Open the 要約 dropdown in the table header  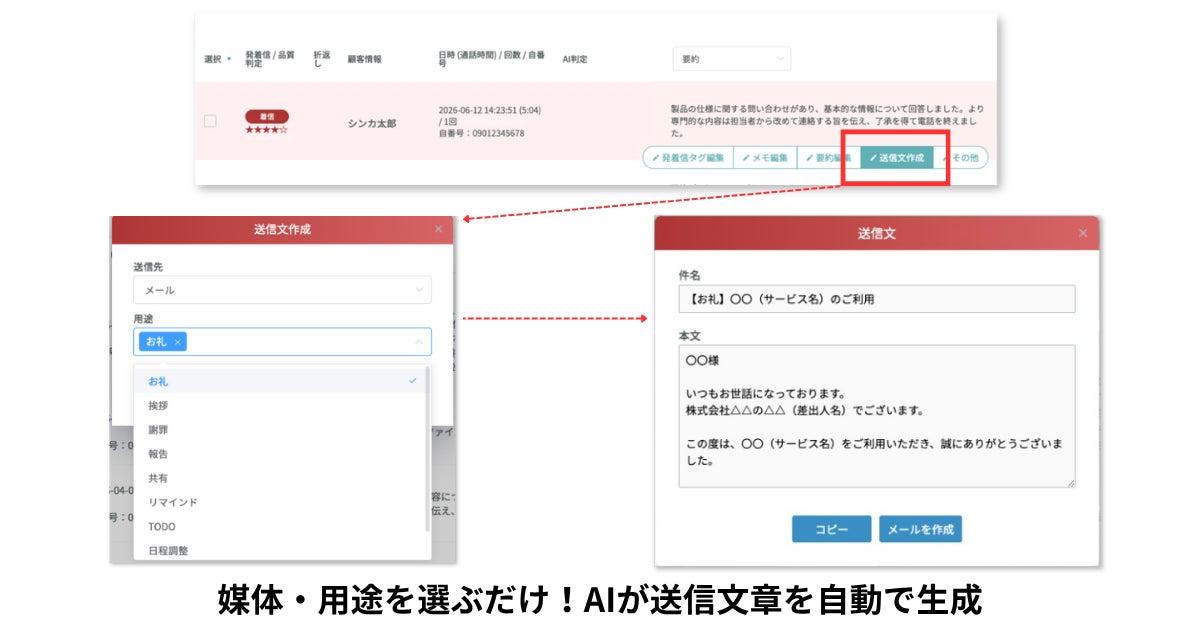pyautogui.click(x=731, y=59)
